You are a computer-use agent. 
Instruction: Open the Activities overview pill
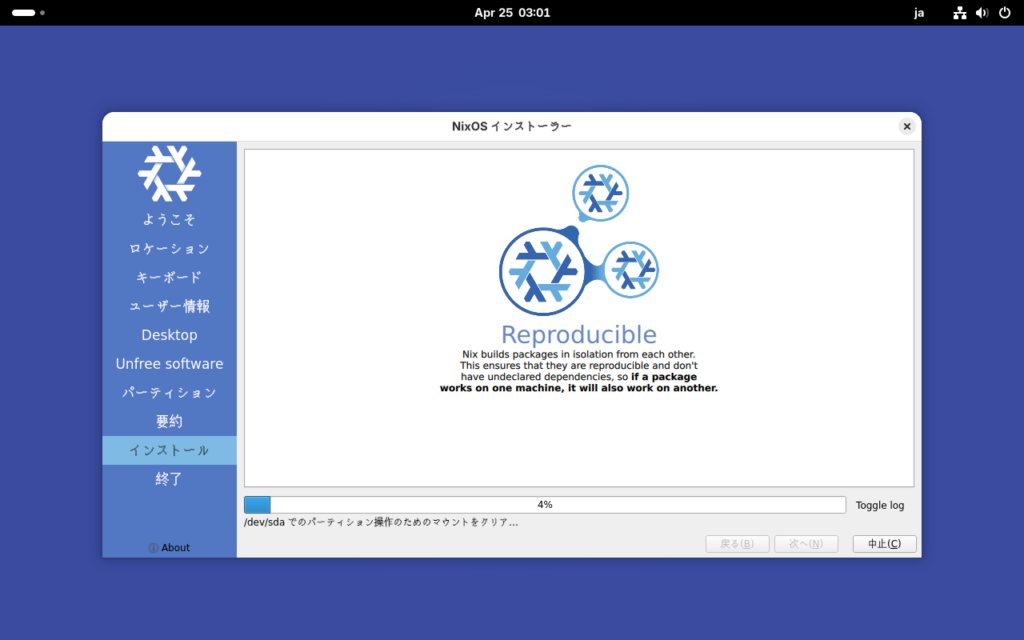tap(28, 13)
